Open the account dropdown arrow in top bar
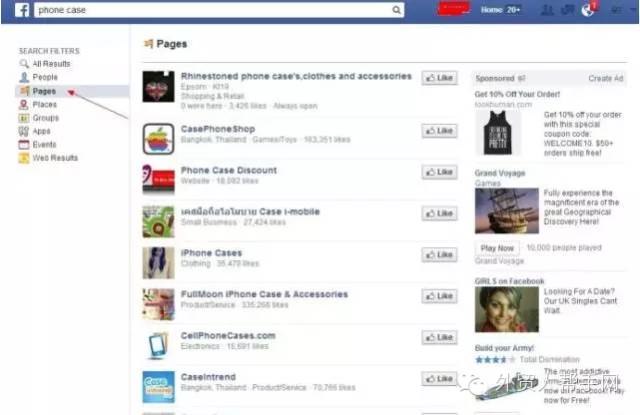This screenshot has width=640, height=415. point(633,10)
